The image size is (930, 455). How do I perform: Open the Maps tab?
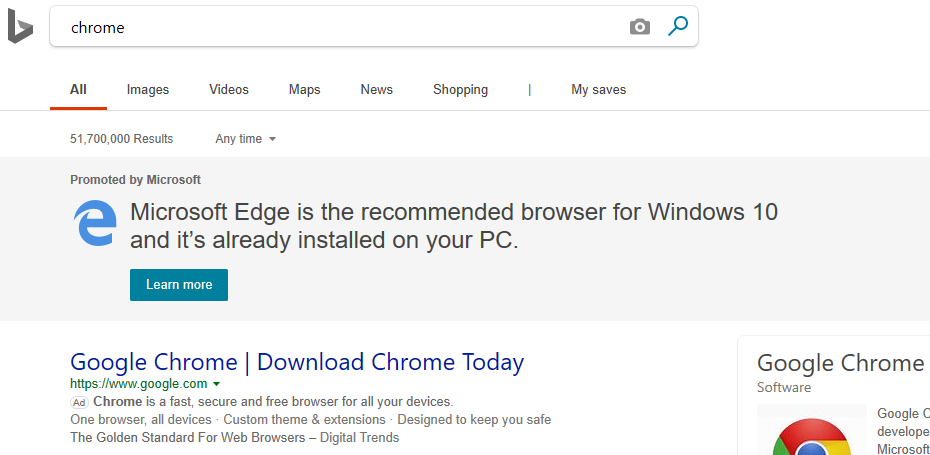point(304,90)
